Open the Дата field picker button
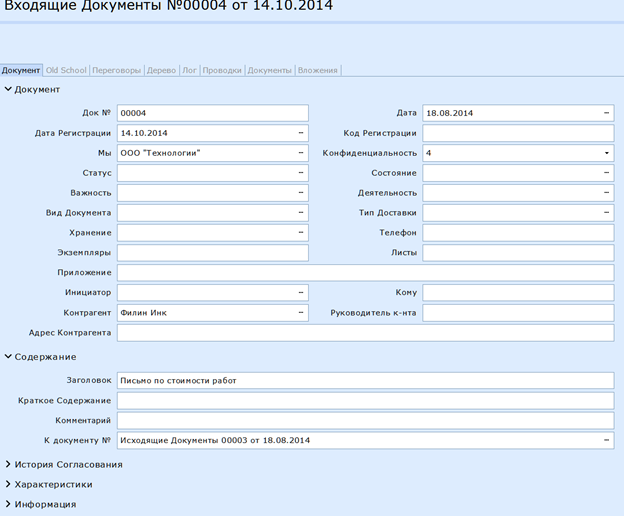 (606, 113)
